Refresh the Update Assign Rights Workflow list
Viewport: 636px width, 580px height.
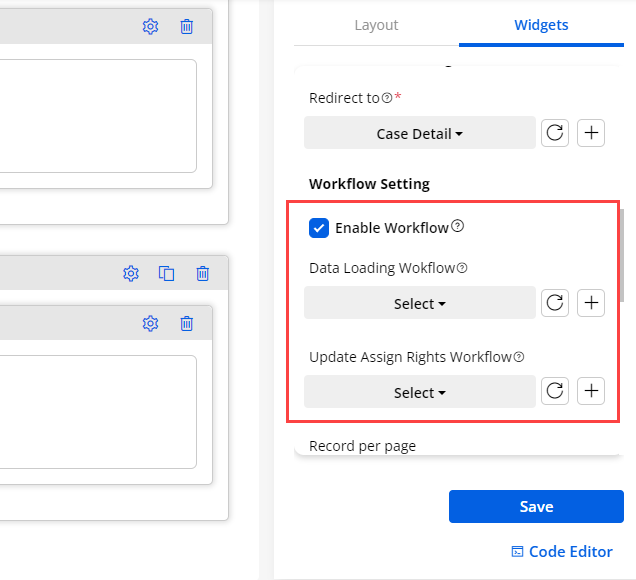[555, 392]
